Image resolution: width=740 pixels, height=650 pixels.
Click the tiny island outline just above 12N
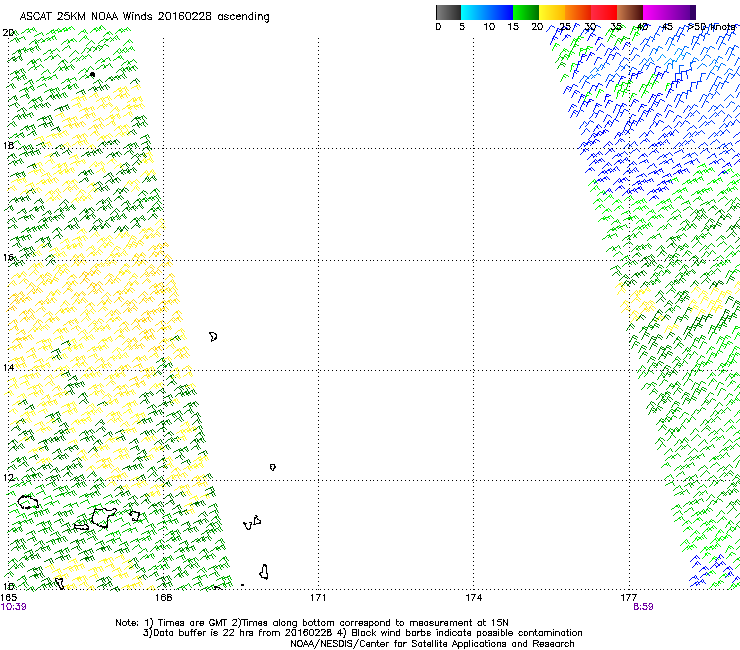tap(273, 467)
